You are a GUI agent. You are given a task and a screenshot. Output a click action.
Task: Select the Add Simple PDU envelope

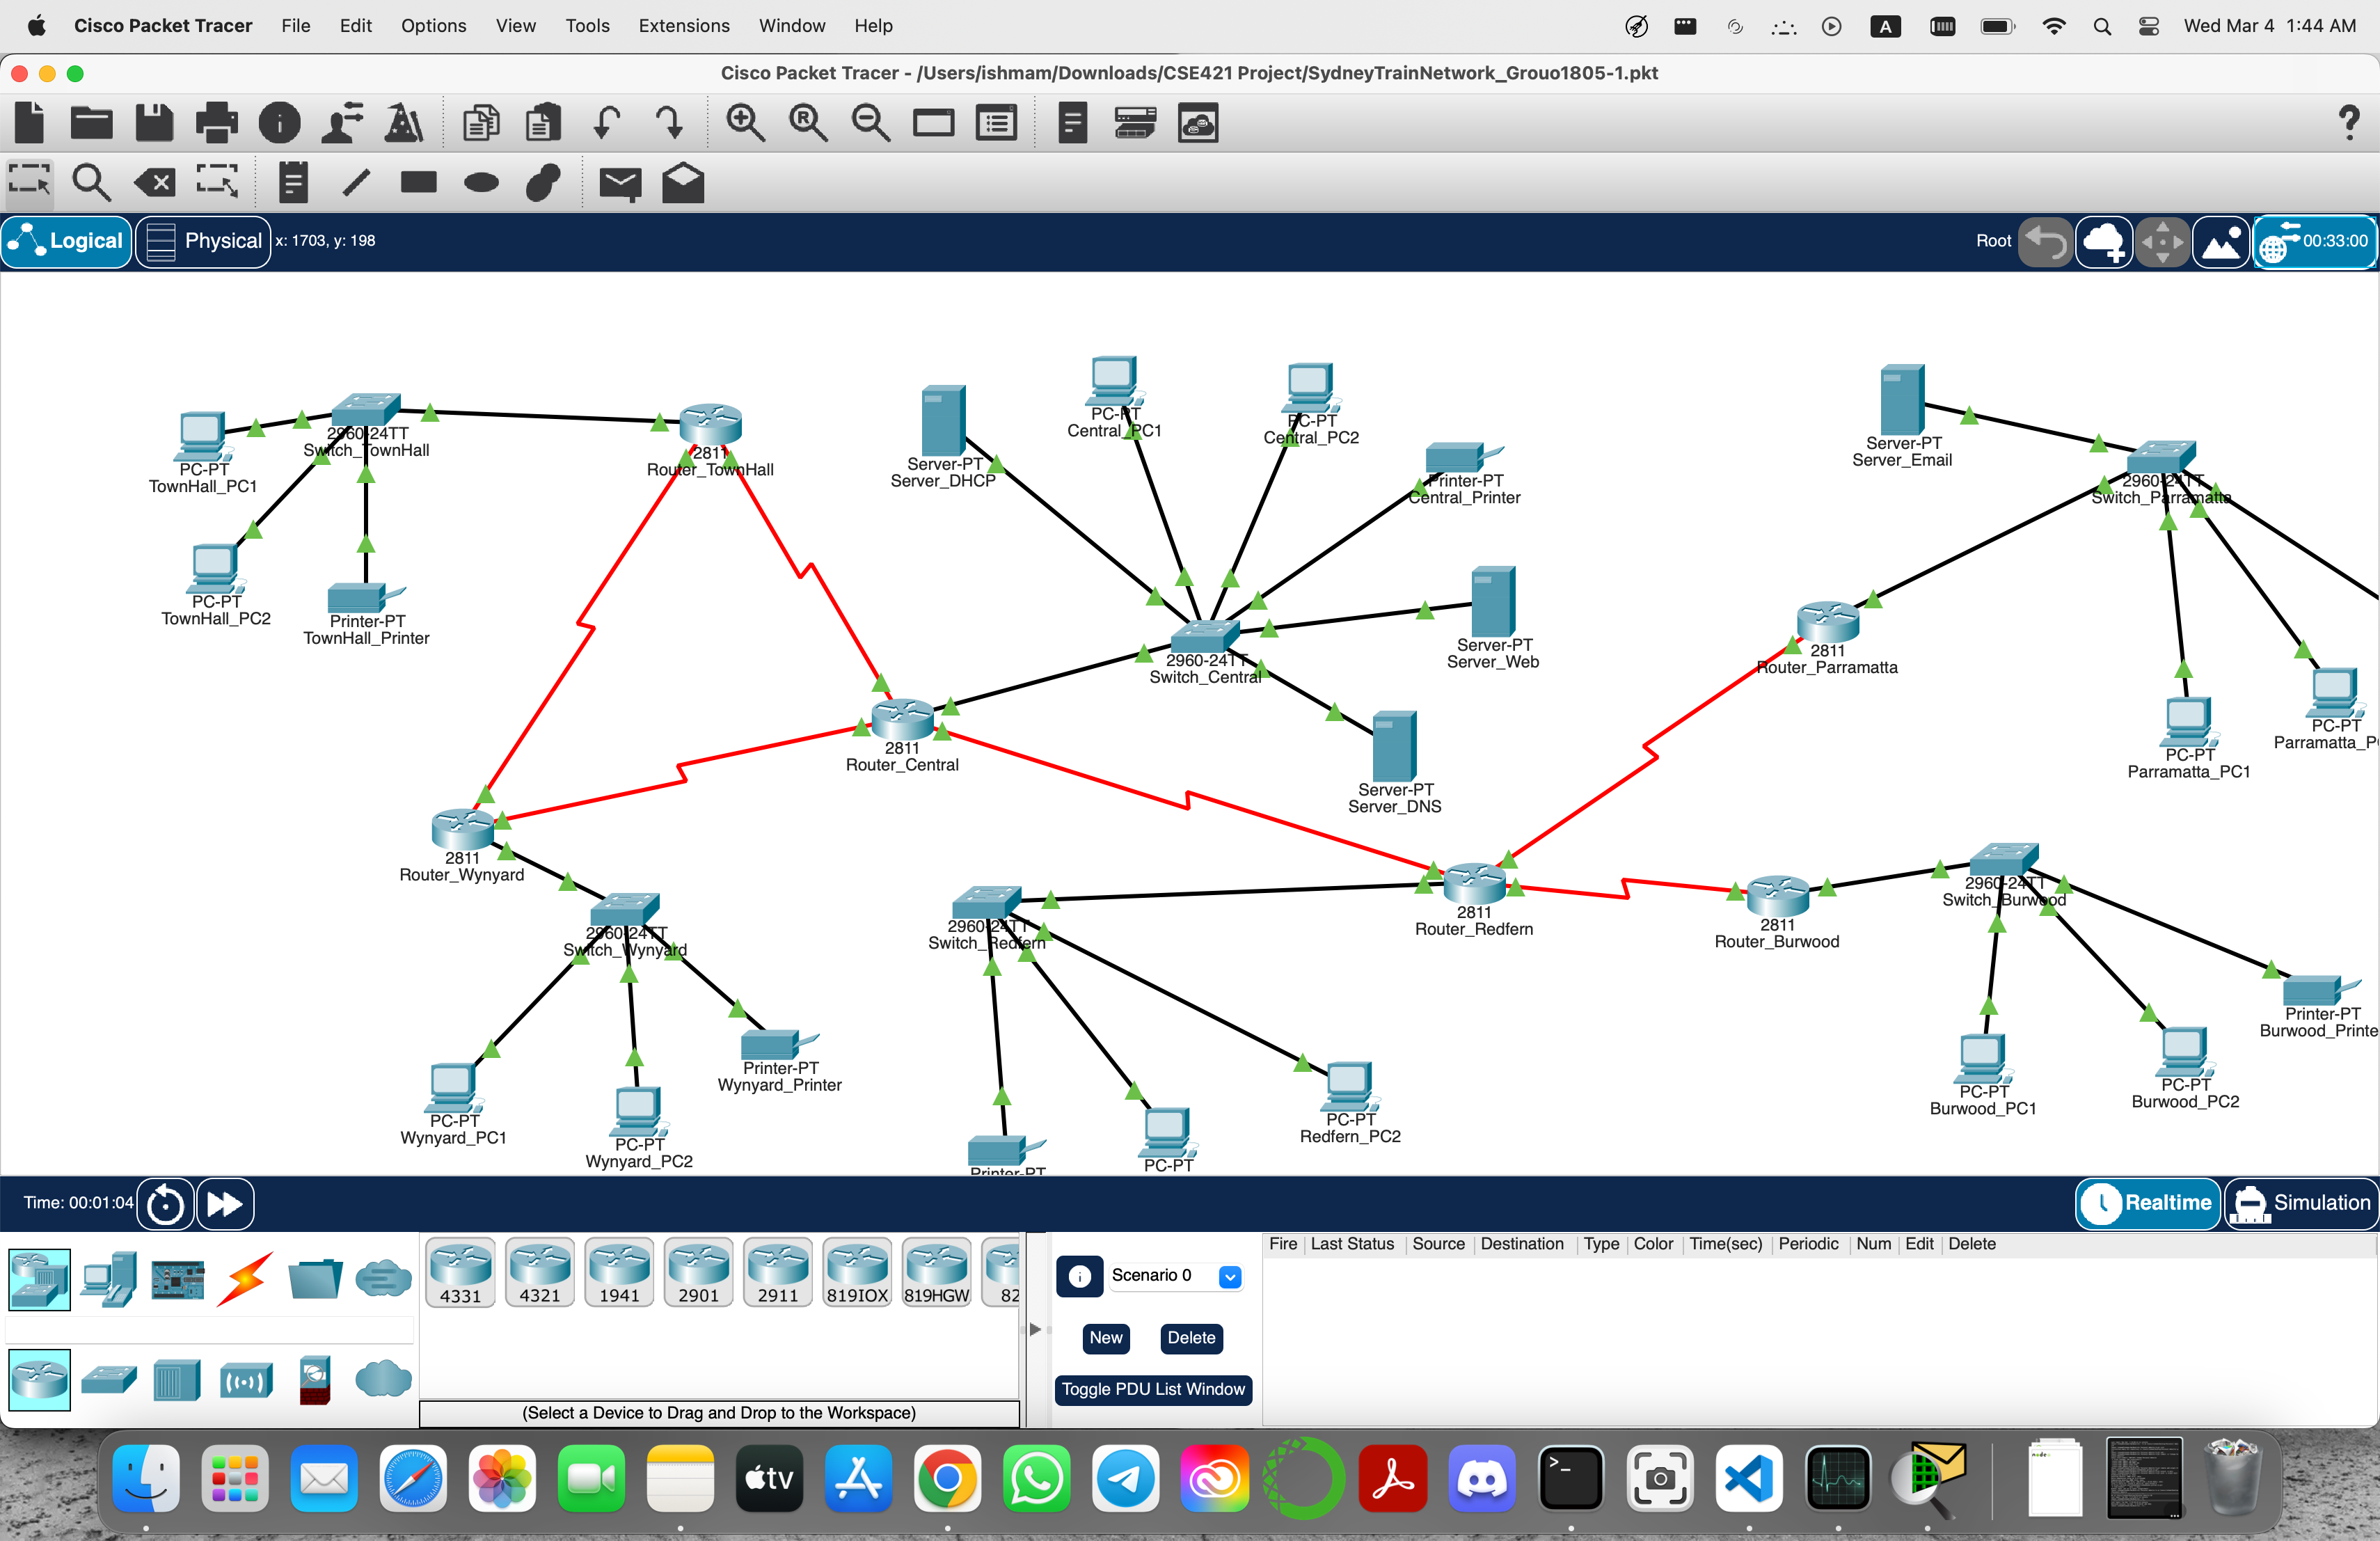620,183
